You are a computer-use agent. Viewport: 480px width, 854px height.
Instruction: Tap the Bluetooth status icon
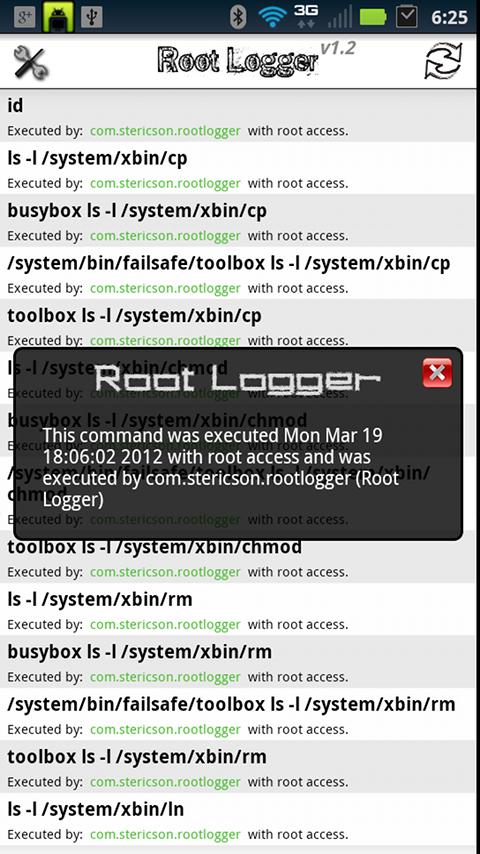click(238, 17)
